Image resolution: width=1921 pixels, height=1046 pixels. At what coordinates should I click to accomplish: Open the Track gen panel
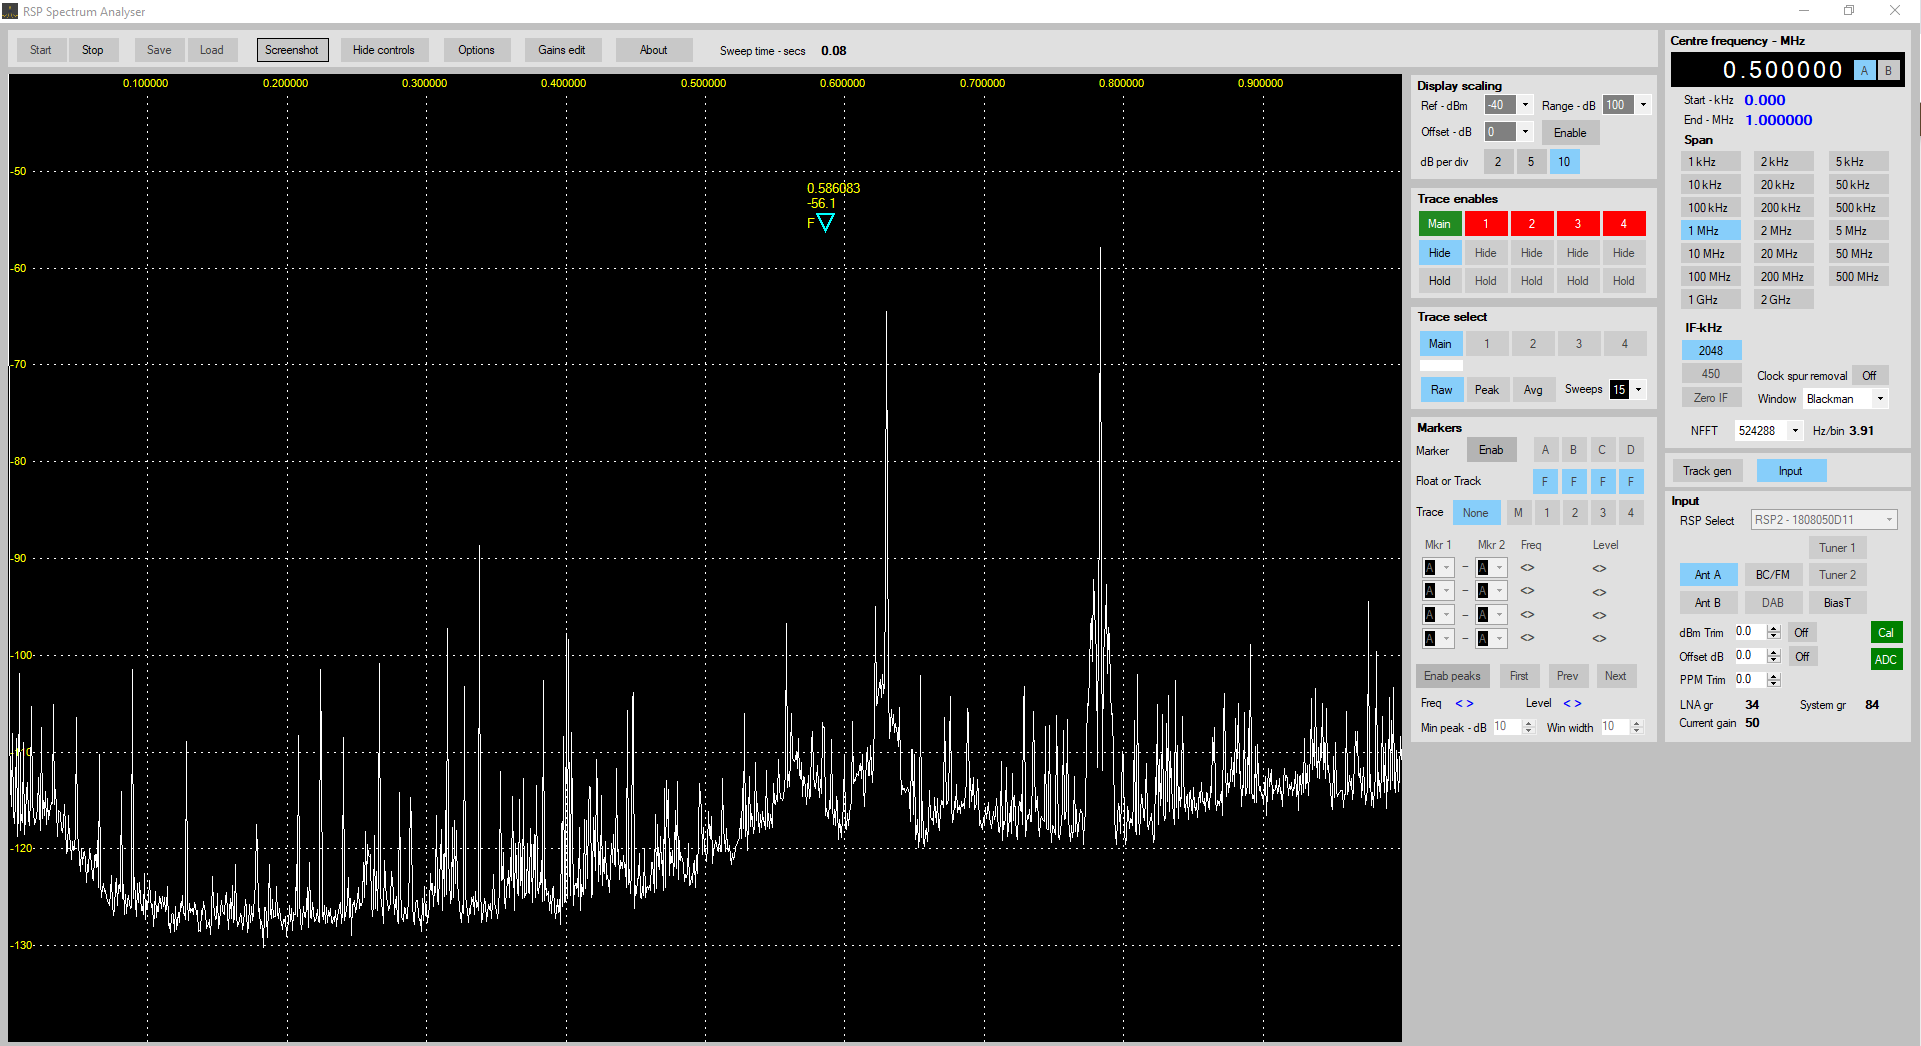click(1707, 471)
